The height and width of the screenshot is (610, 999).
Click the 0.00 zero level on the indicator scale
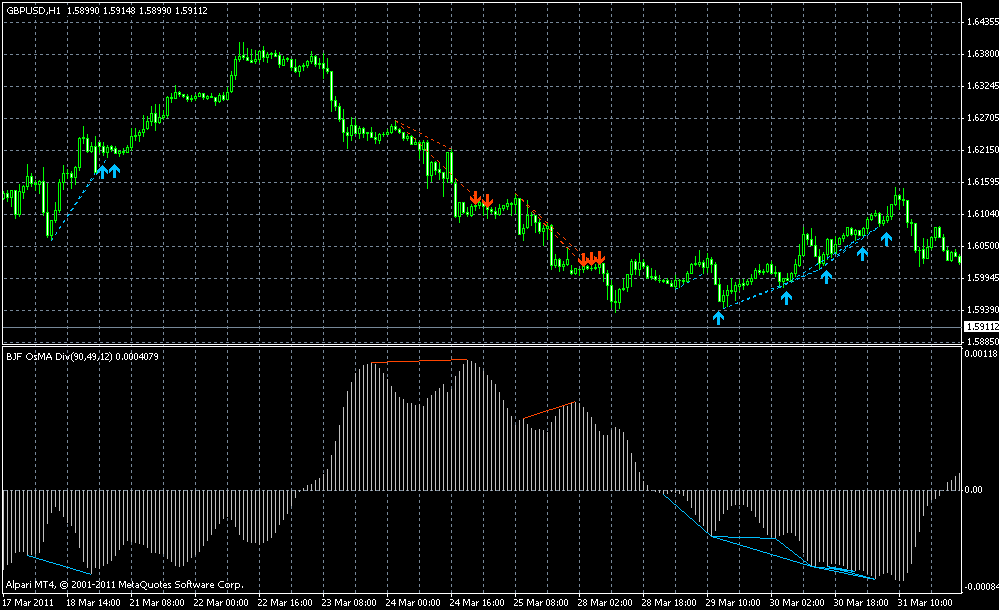coord(973,489)
